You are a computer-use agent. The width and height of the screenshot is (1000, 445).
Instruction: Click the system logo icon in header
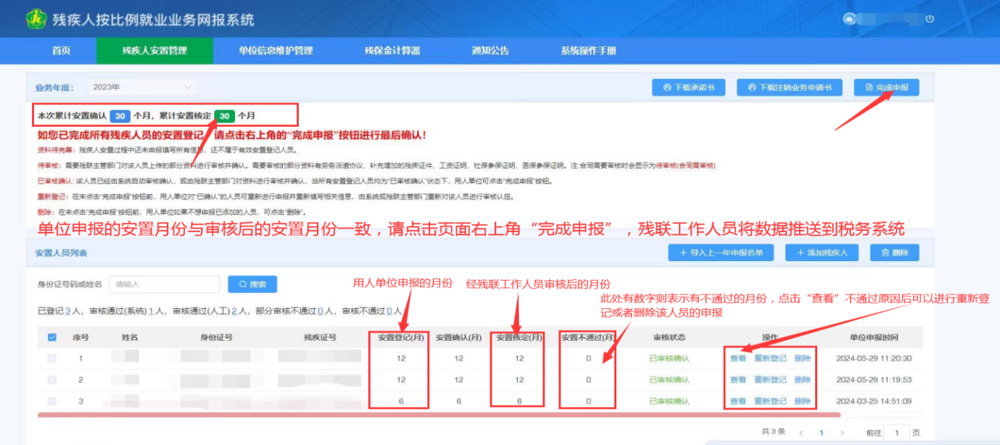click(x=36, y=19)
